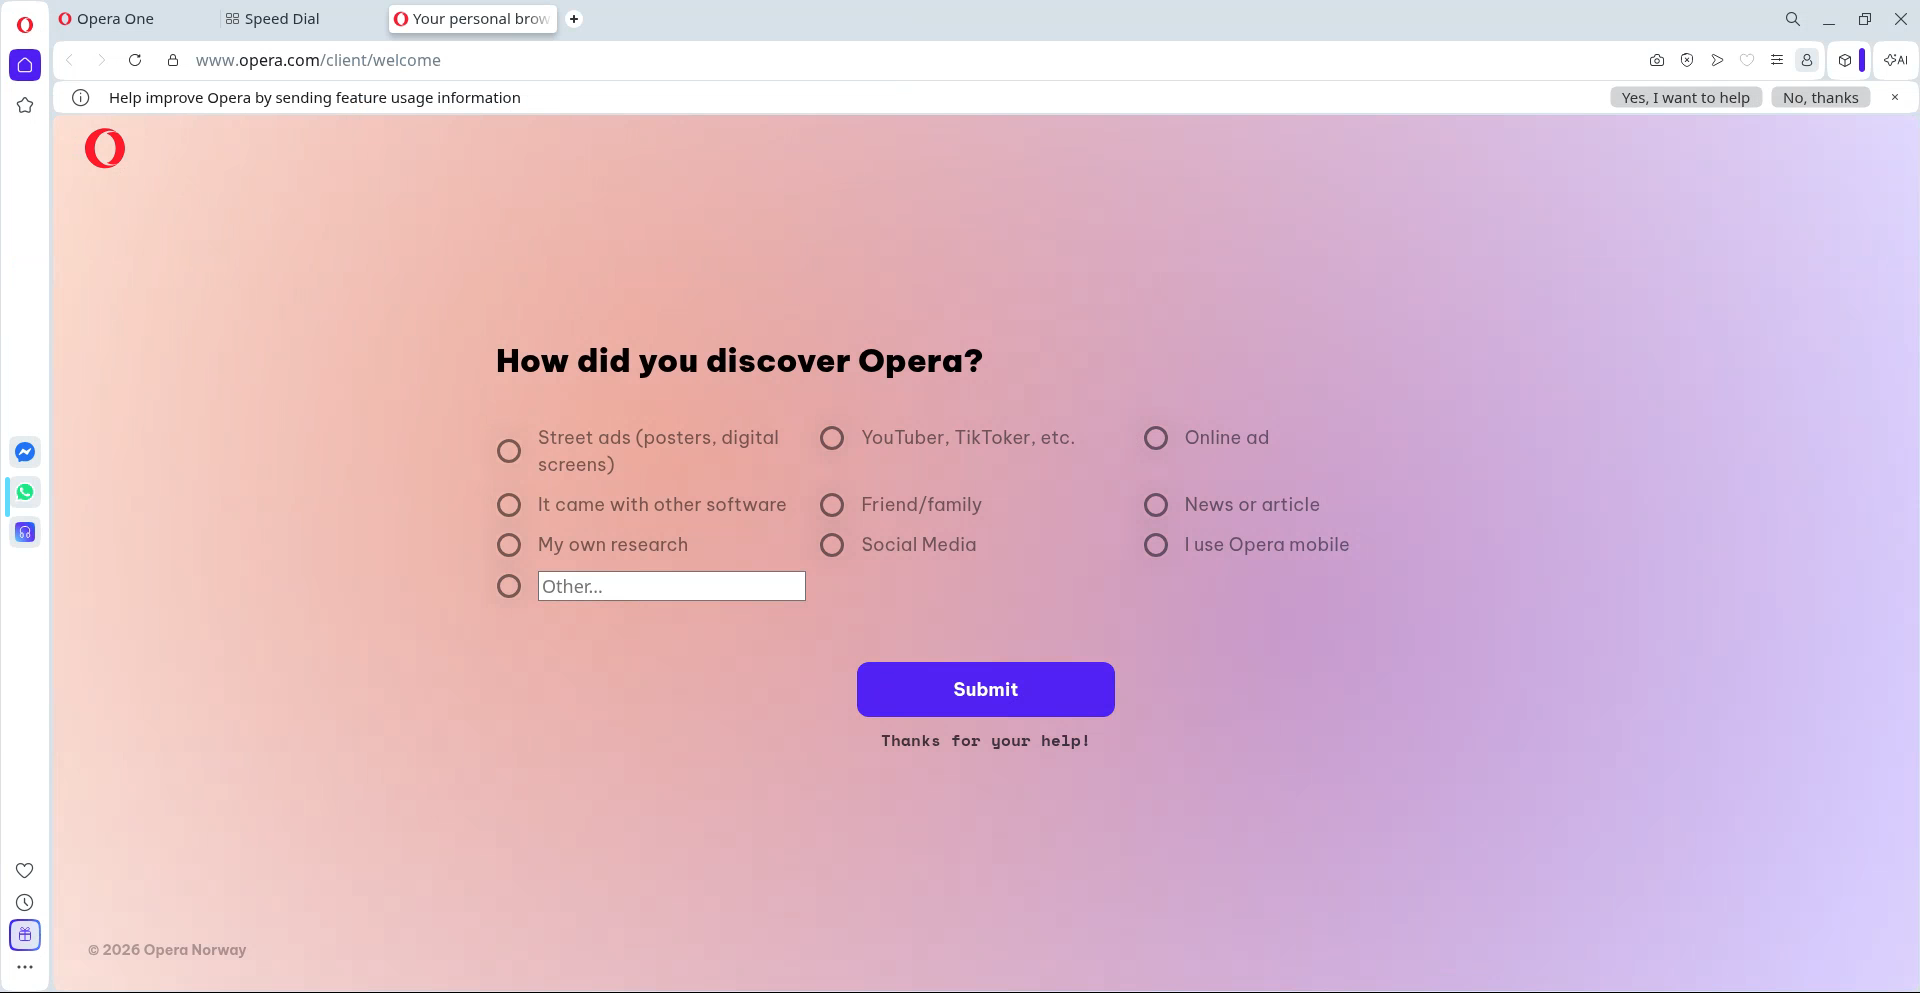Click the Help improve Opera notification text

coord(315,98)
